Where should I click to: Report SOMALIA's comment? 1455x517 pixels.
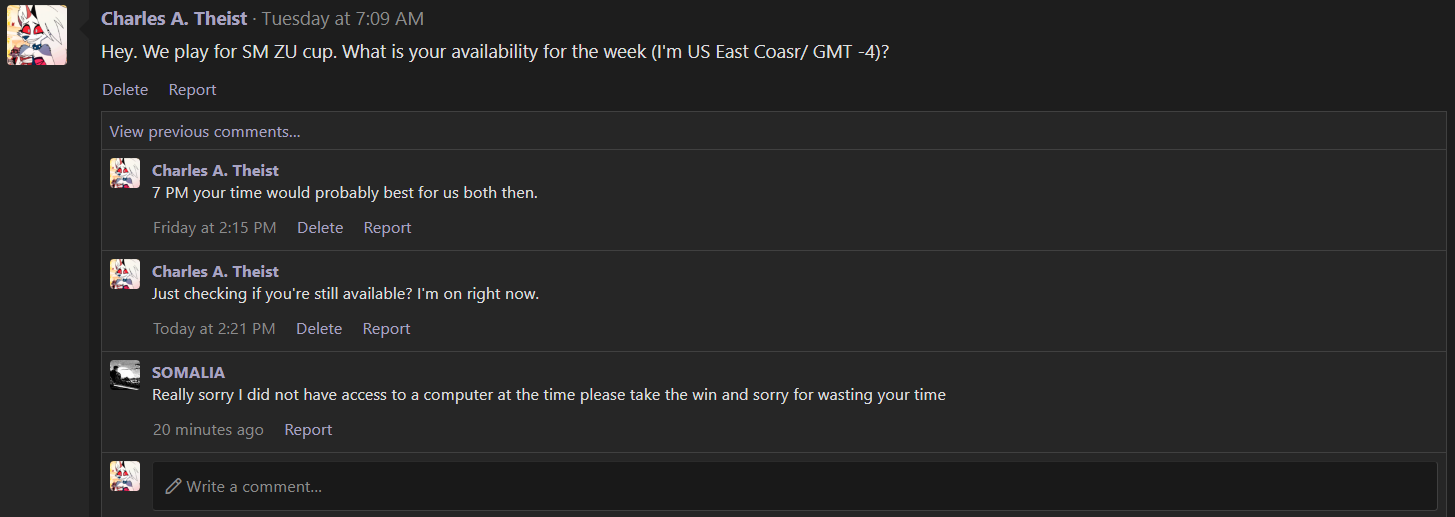pyautogui.click(x=308, y=429)
